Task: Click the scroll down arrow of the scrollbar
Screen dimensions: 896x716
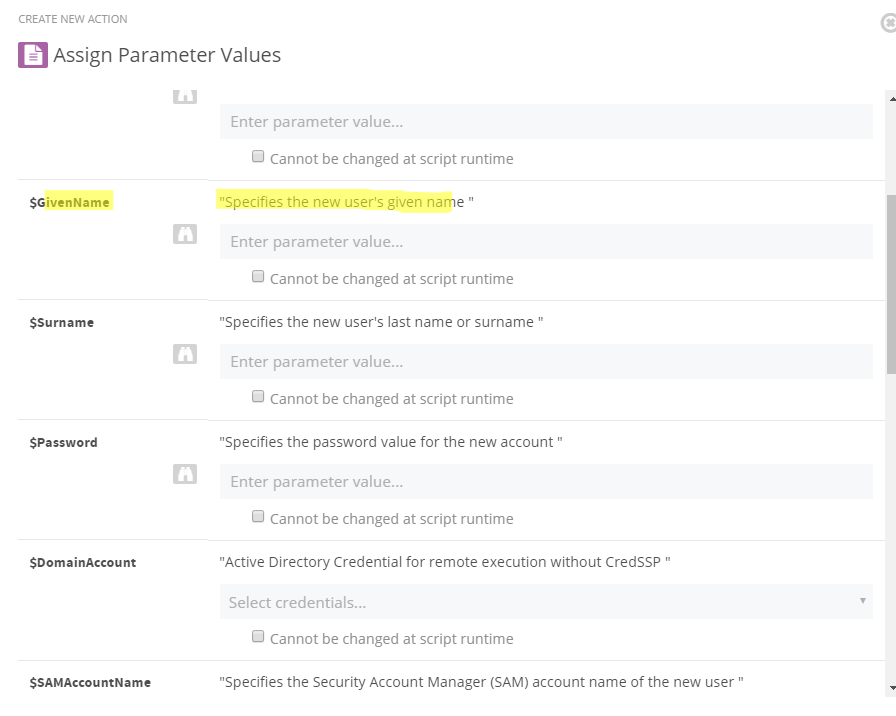Action: click(891, 688)
